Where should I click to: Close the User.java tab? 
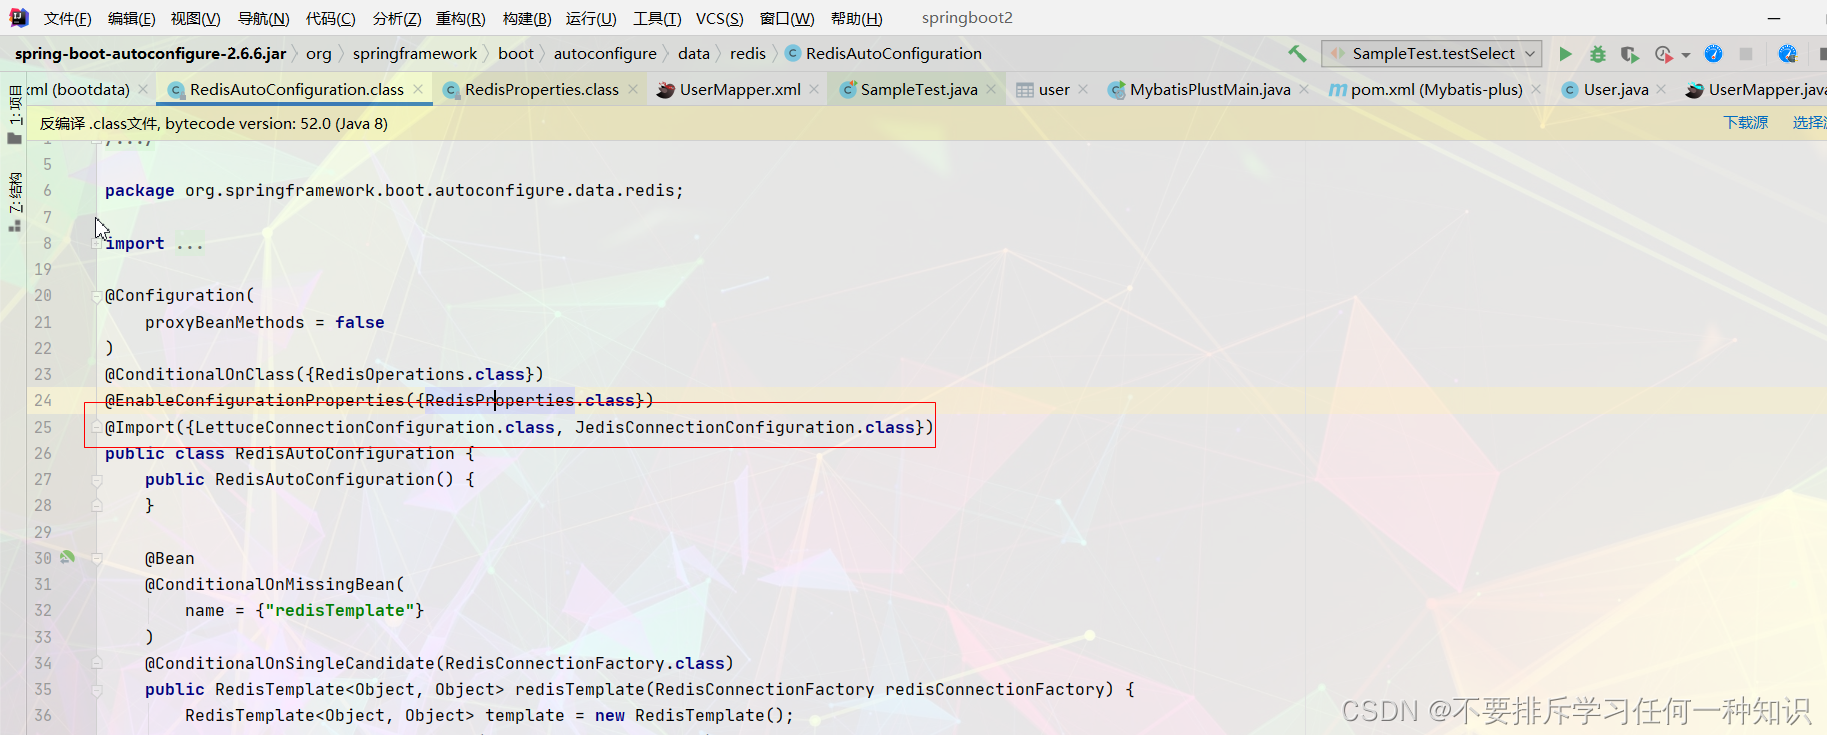1661,90
